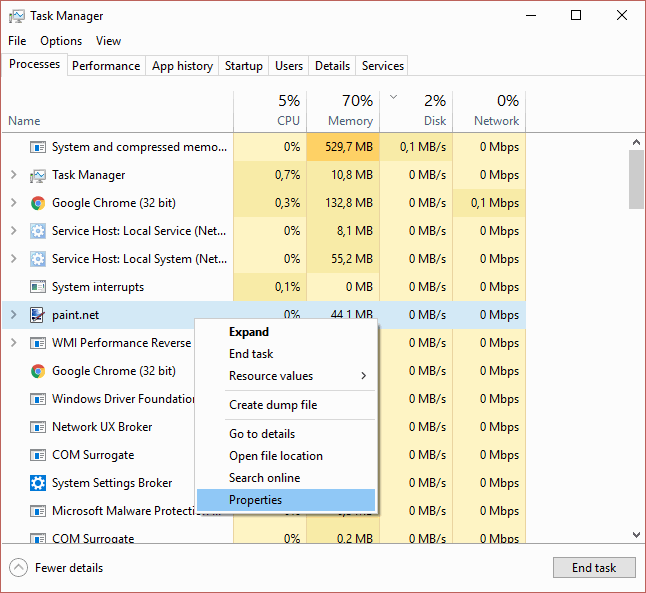Click the paint.net application icon

pyautogui.click(x=37, y=315)
